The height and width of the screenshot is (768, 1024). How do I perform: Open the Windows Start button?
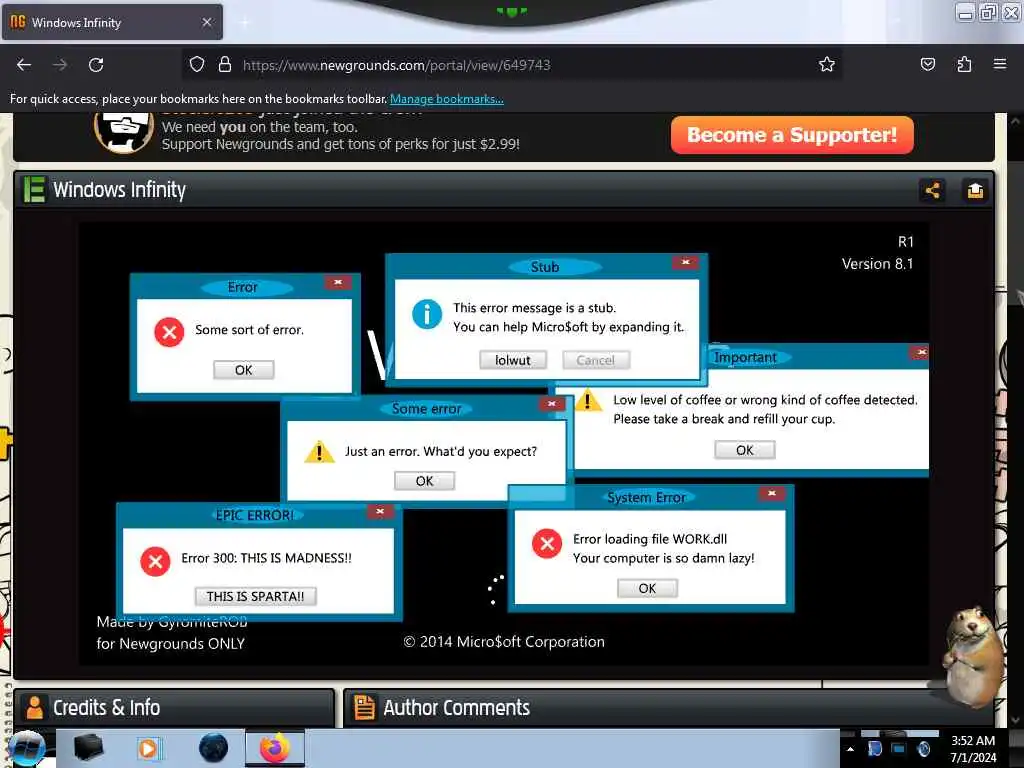coord(26,748)
